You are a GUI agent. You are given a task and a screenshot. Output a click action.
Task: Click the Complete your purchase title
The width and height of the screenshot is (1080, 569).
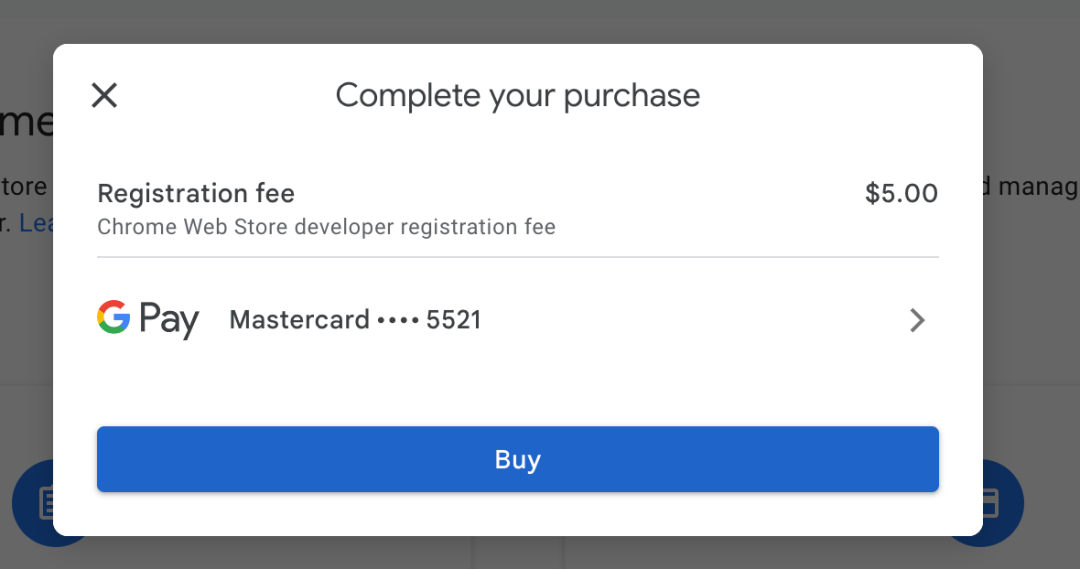(x=517, y=96)
